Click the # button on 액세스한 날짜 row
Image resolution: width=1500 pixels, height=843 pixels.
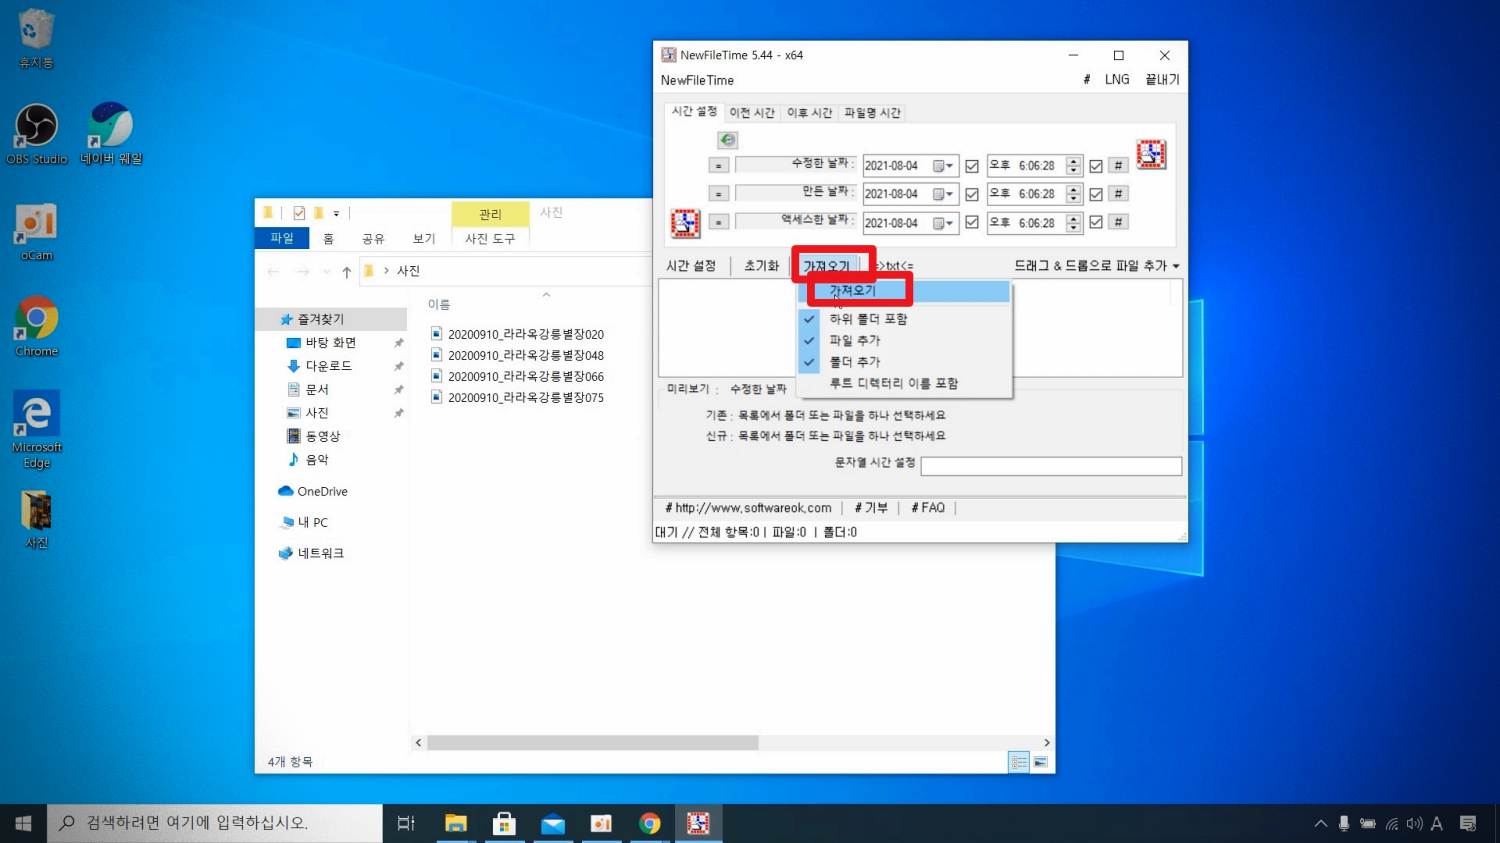1118,222
